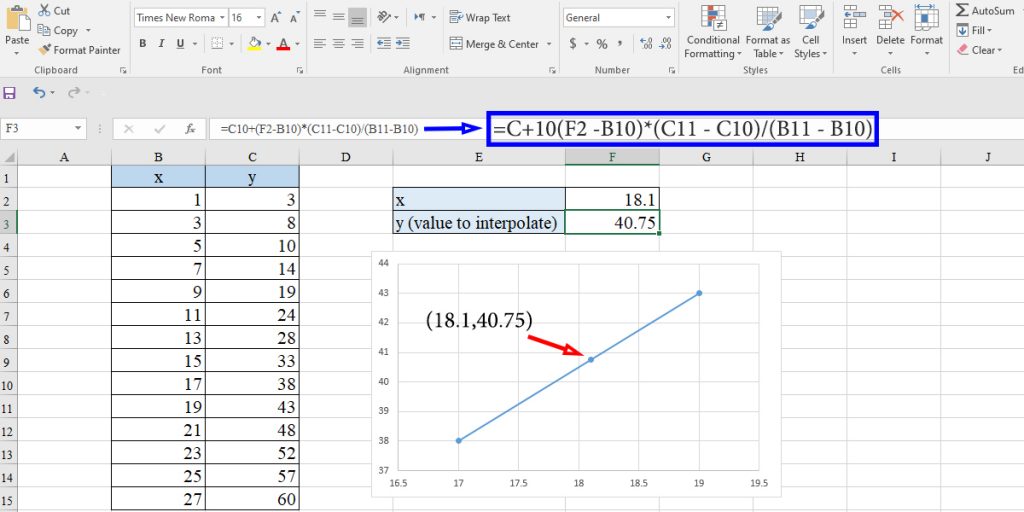Increase indent
The height and width of the screenshot is (512, 1024).
(403, 44)
